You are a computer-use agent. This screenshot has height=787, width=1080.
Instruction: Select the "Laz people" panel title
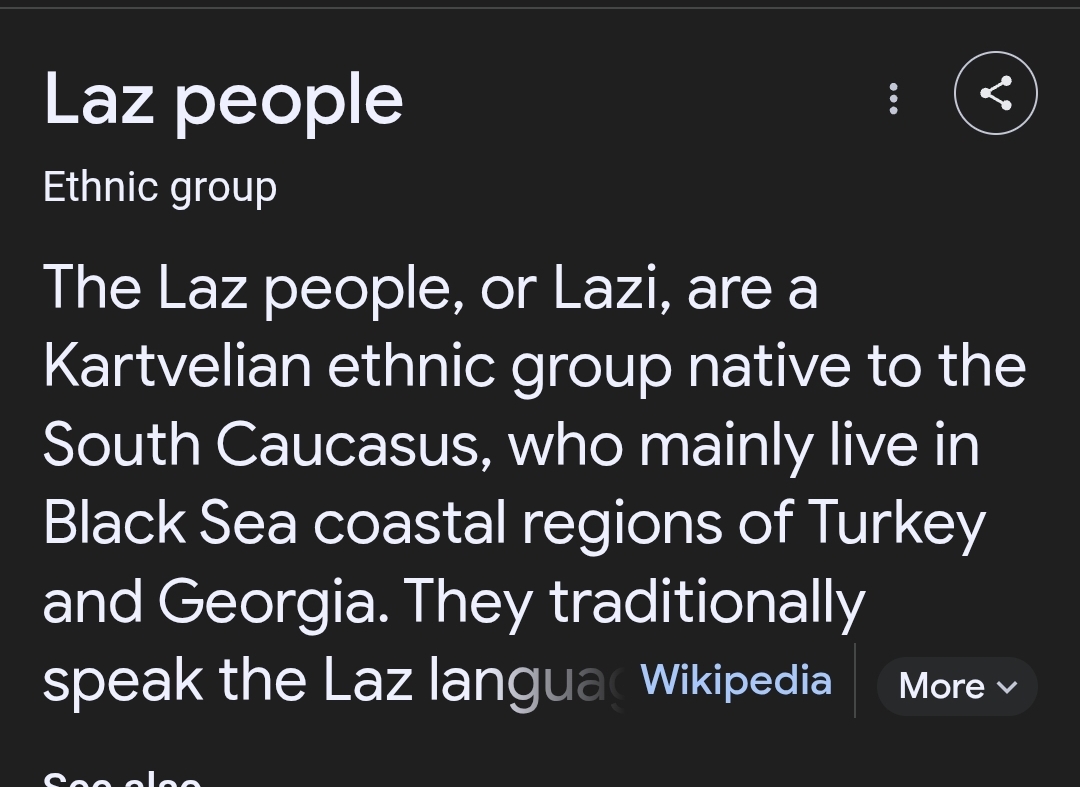coord(223,101)
